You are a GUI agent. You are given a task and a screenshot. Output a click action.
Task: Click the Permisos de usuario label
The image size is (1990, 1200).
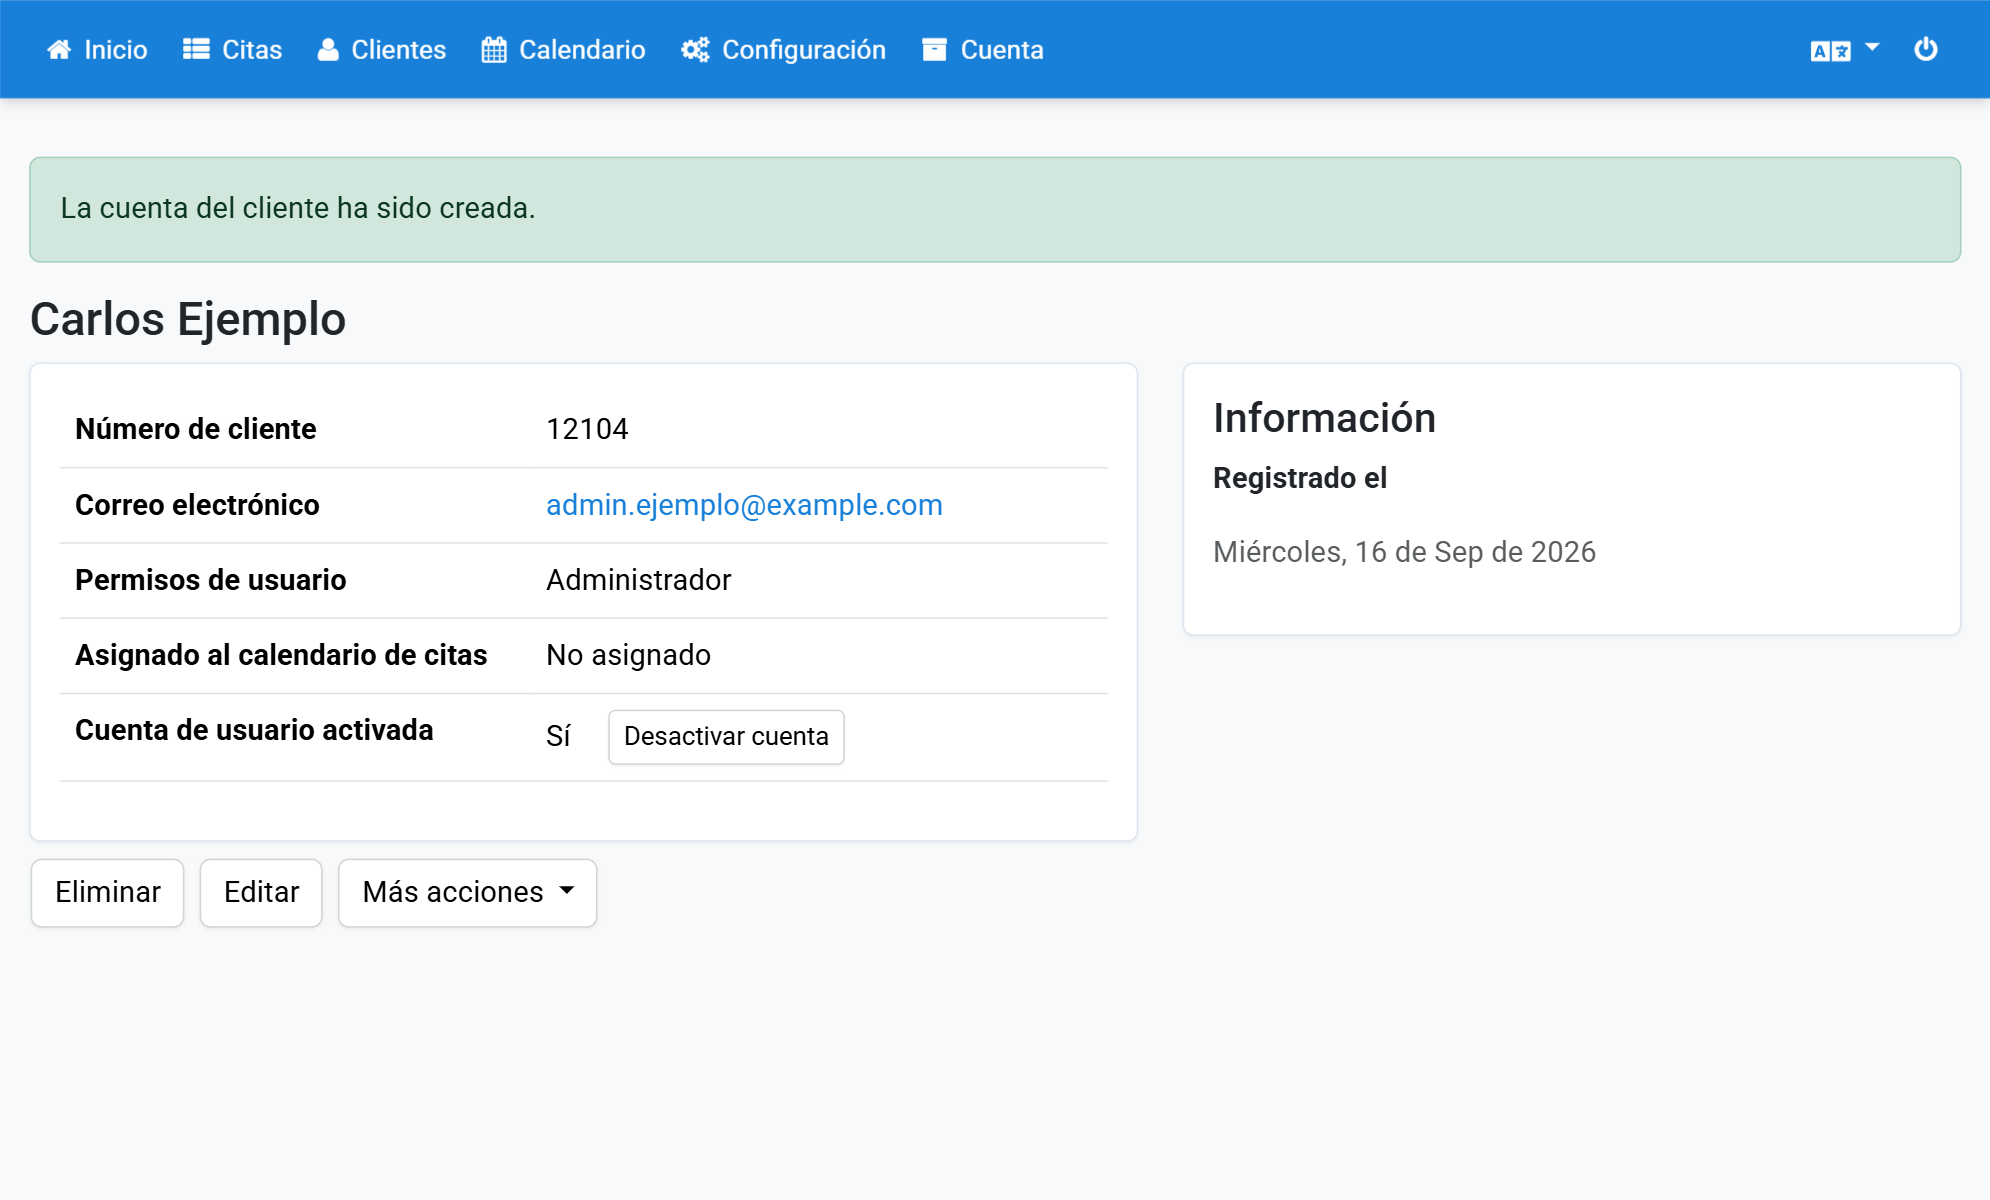pos(211,580)
